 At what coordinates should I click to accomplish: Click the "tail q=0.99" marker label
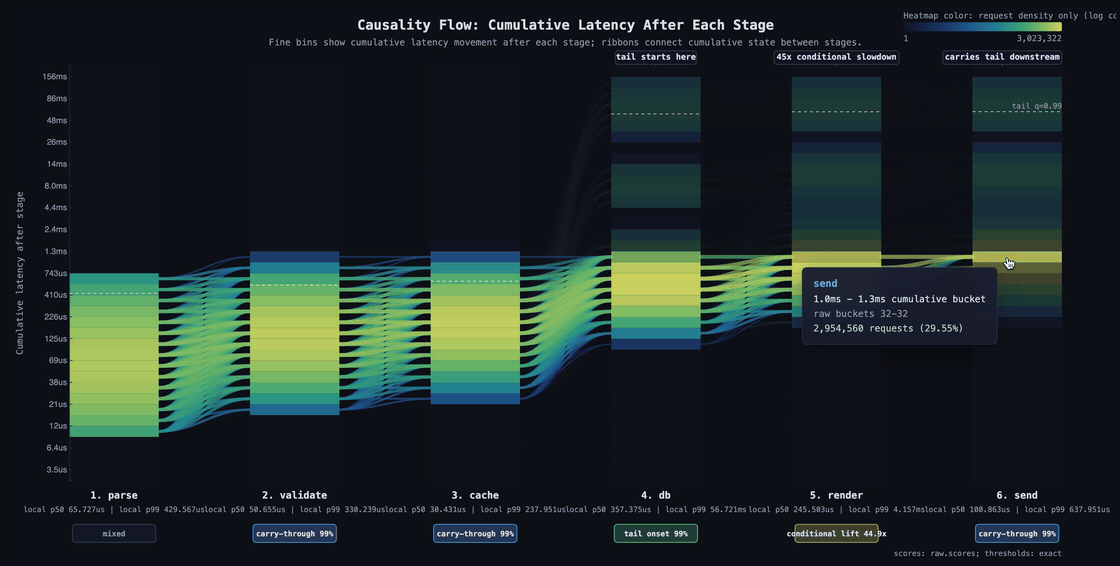coord(1036,106)
